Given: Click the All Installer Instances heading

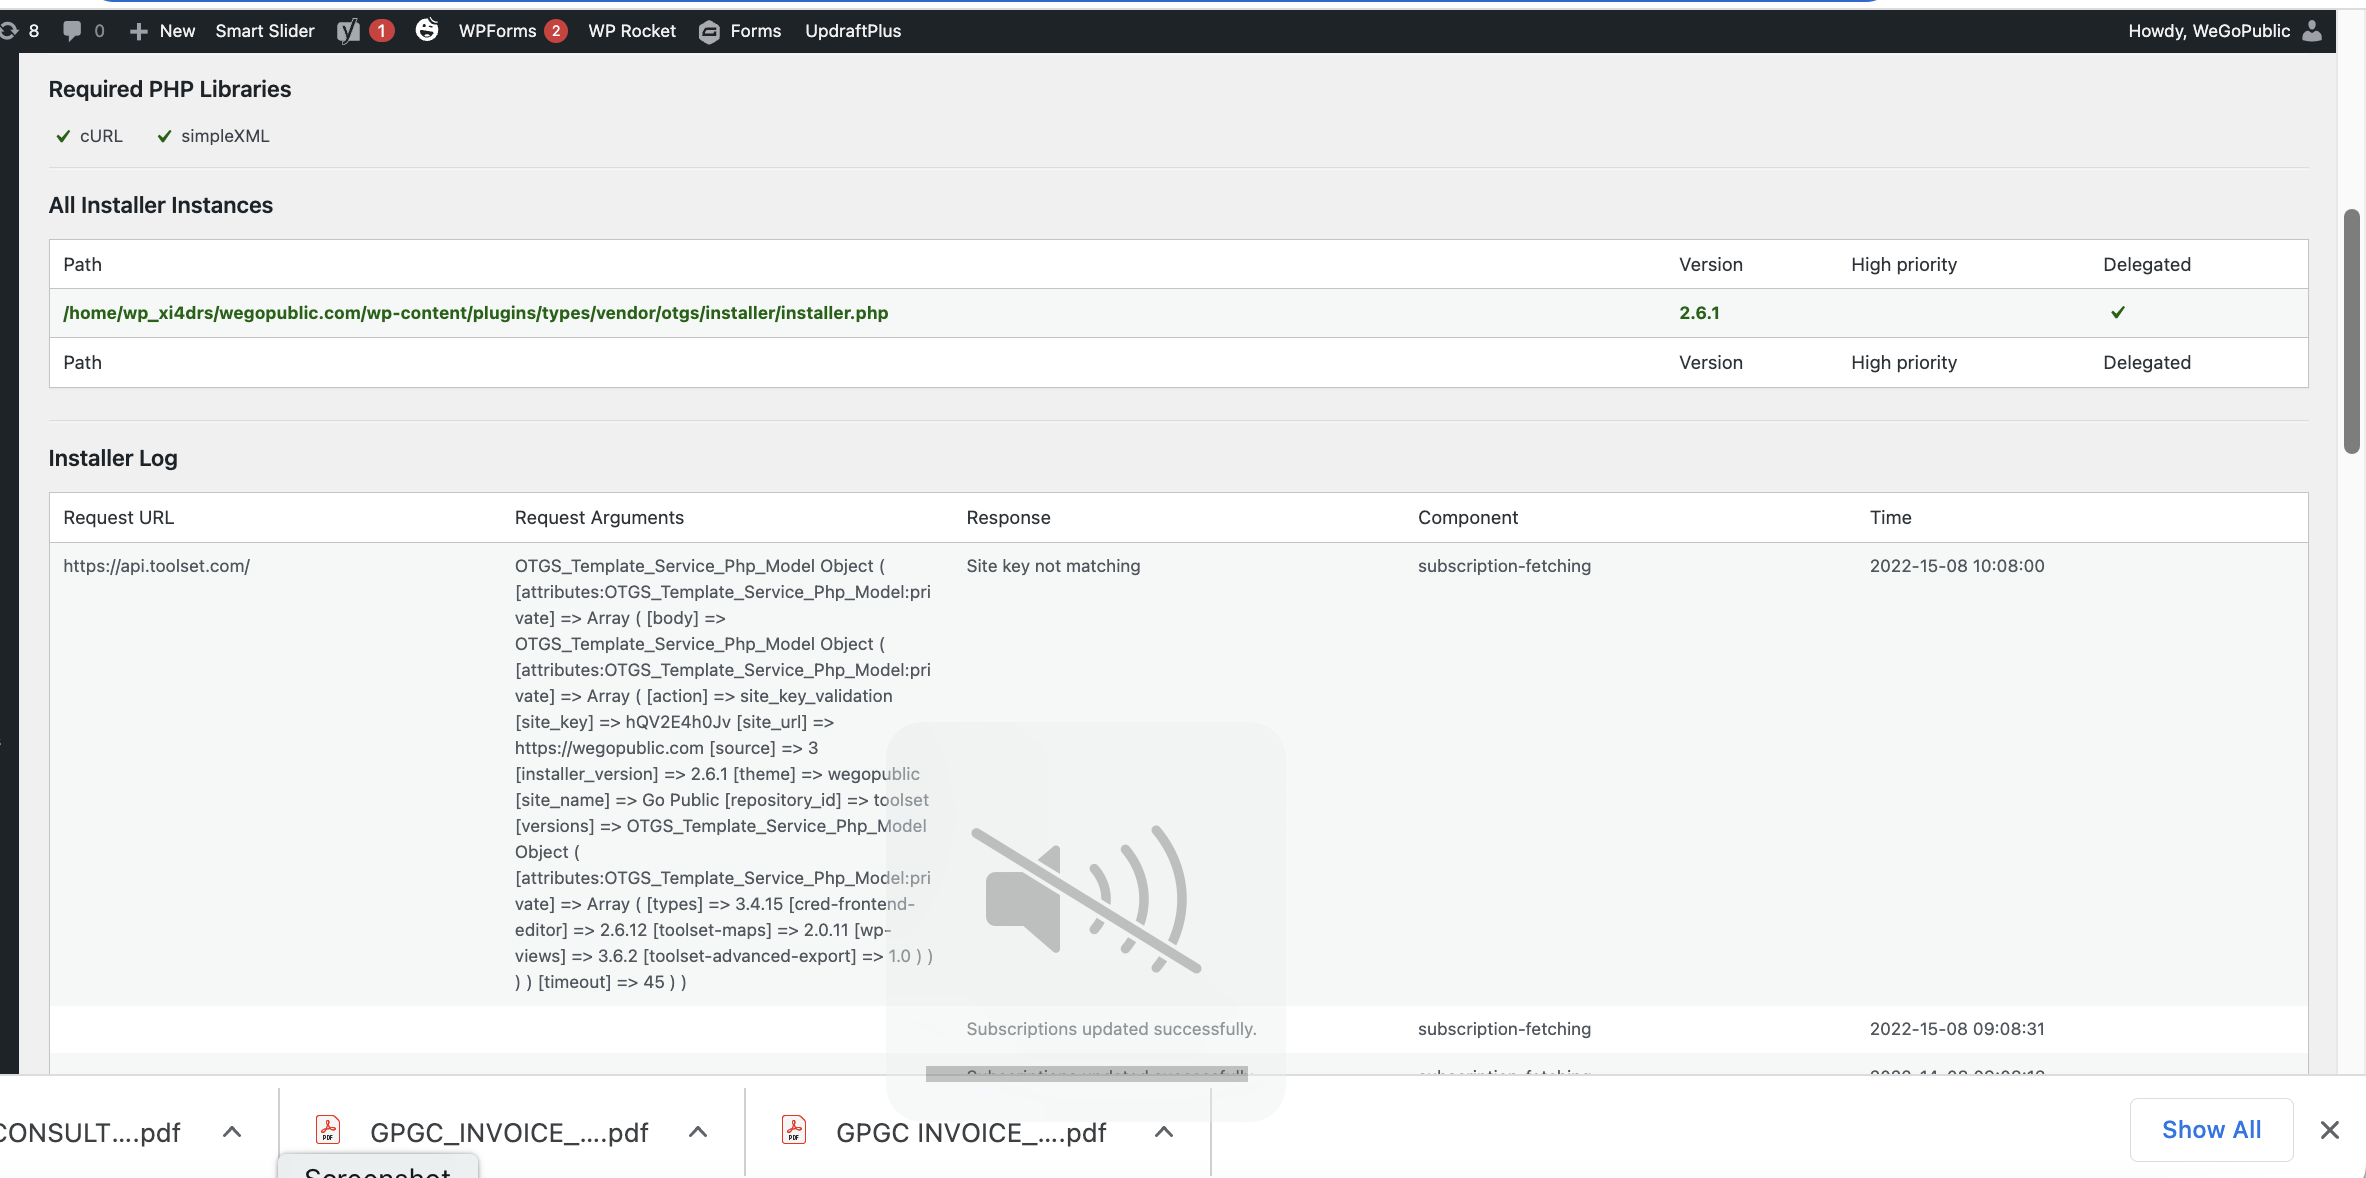Looking at the screenshot, I should (x=161, y=205).
